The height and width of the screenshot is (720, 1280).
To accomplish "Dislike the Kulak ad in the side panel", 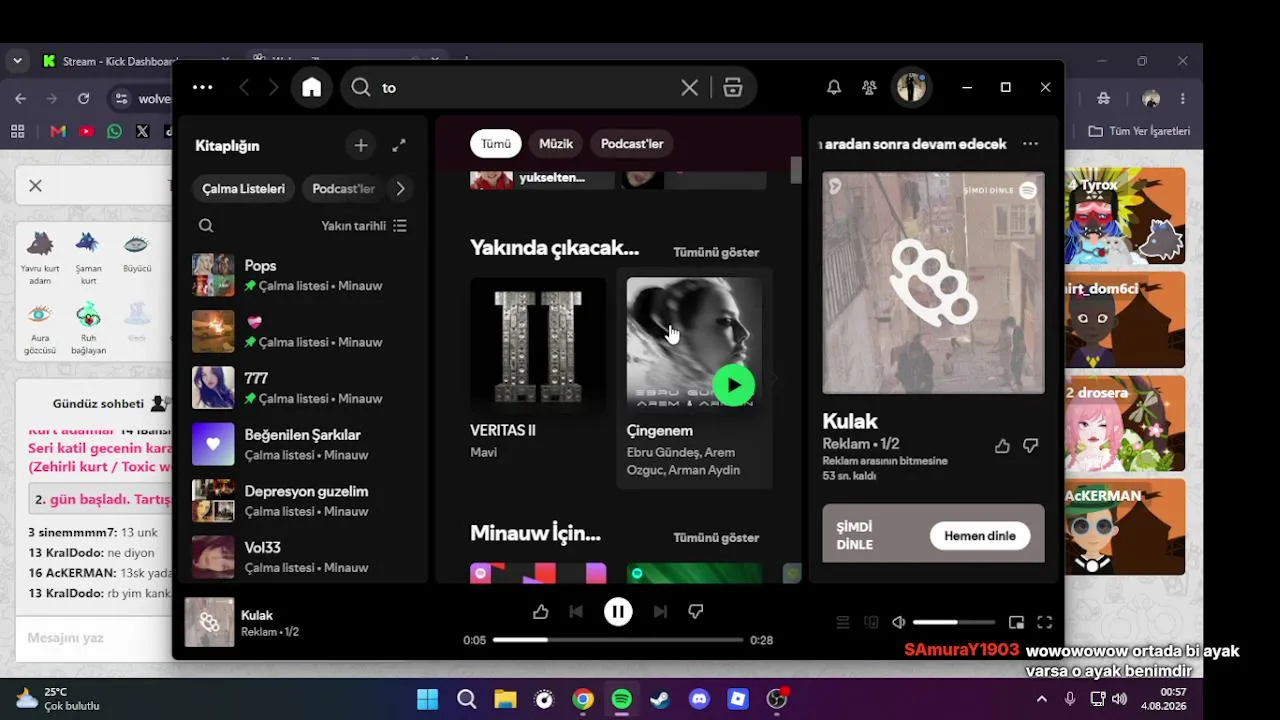I will click(x=1031, y=446).
